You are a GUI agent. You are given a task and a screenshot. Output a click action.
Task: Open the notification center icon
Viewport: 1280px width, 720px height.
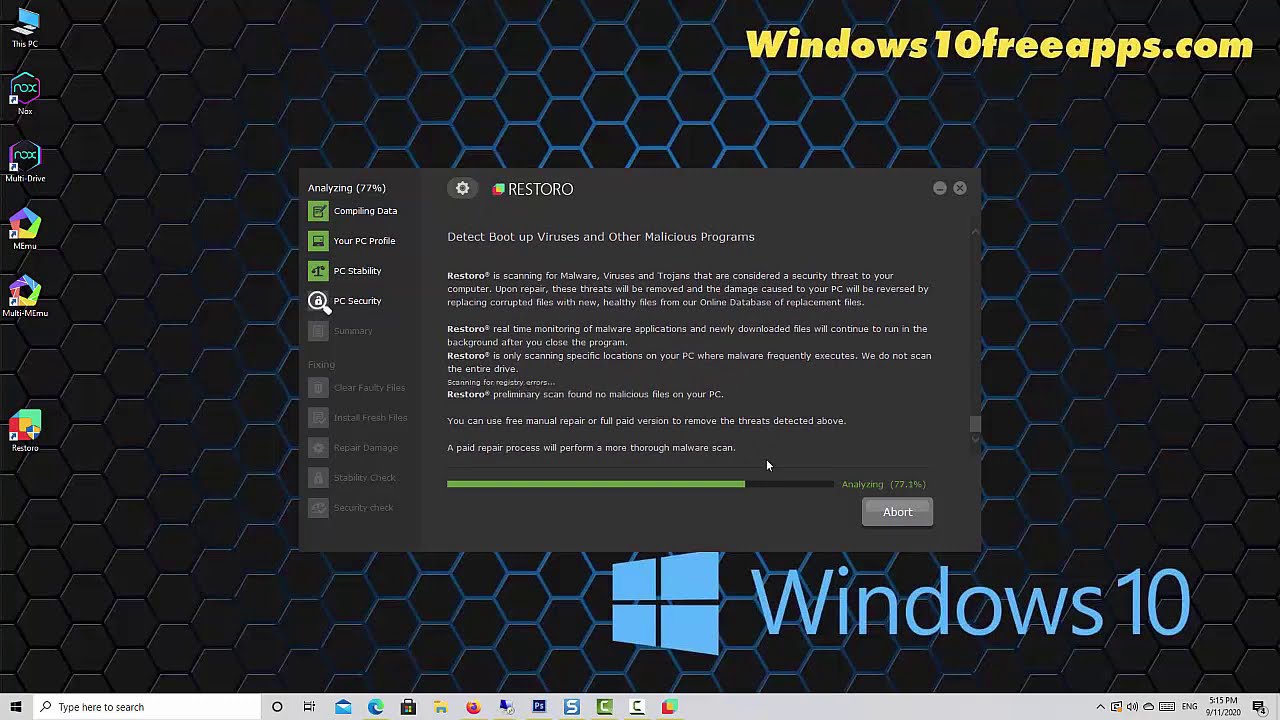coord(1259,707)
